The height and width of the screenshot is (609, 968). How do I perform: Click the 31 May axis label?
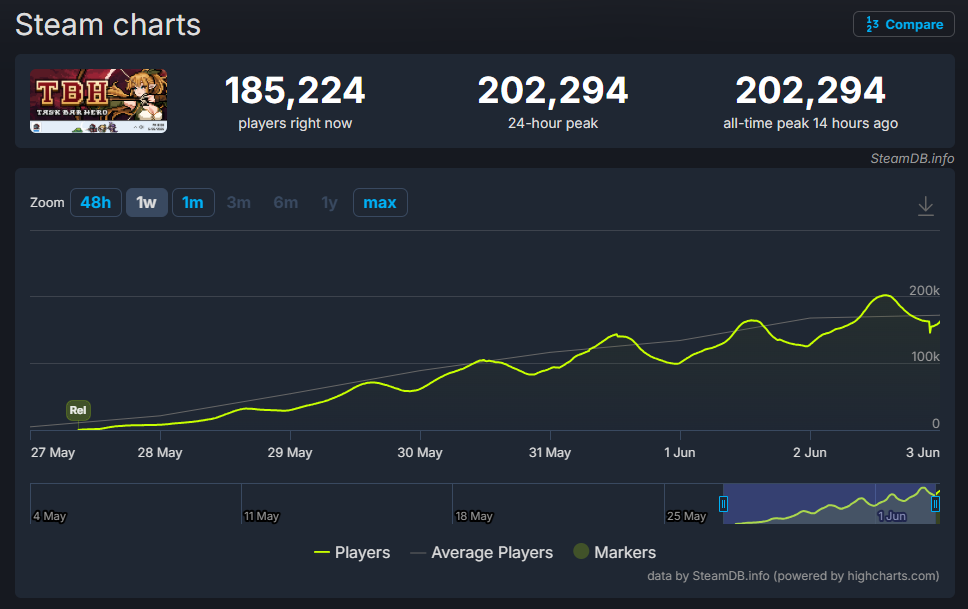550,453
